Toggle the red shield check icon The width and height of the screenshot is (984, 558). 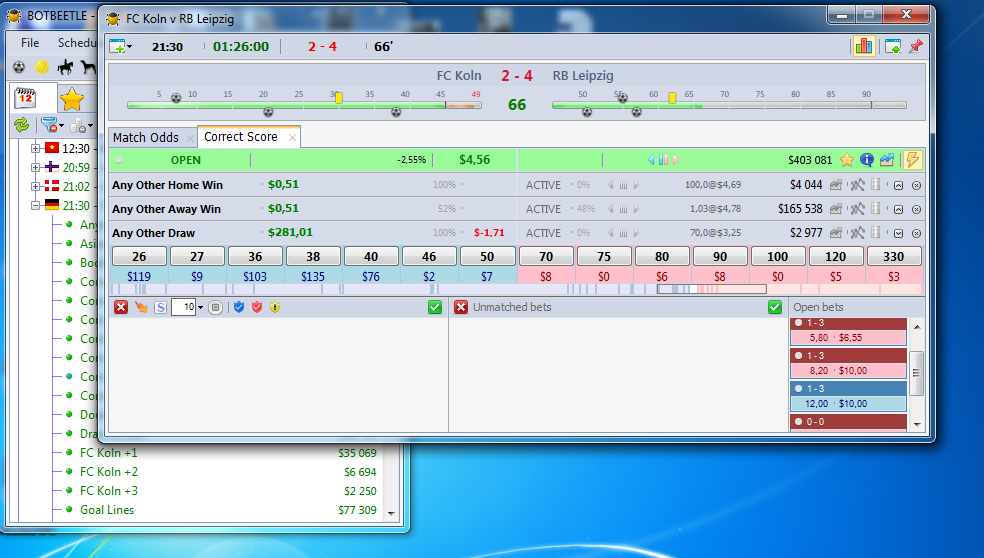click(257, 307)
